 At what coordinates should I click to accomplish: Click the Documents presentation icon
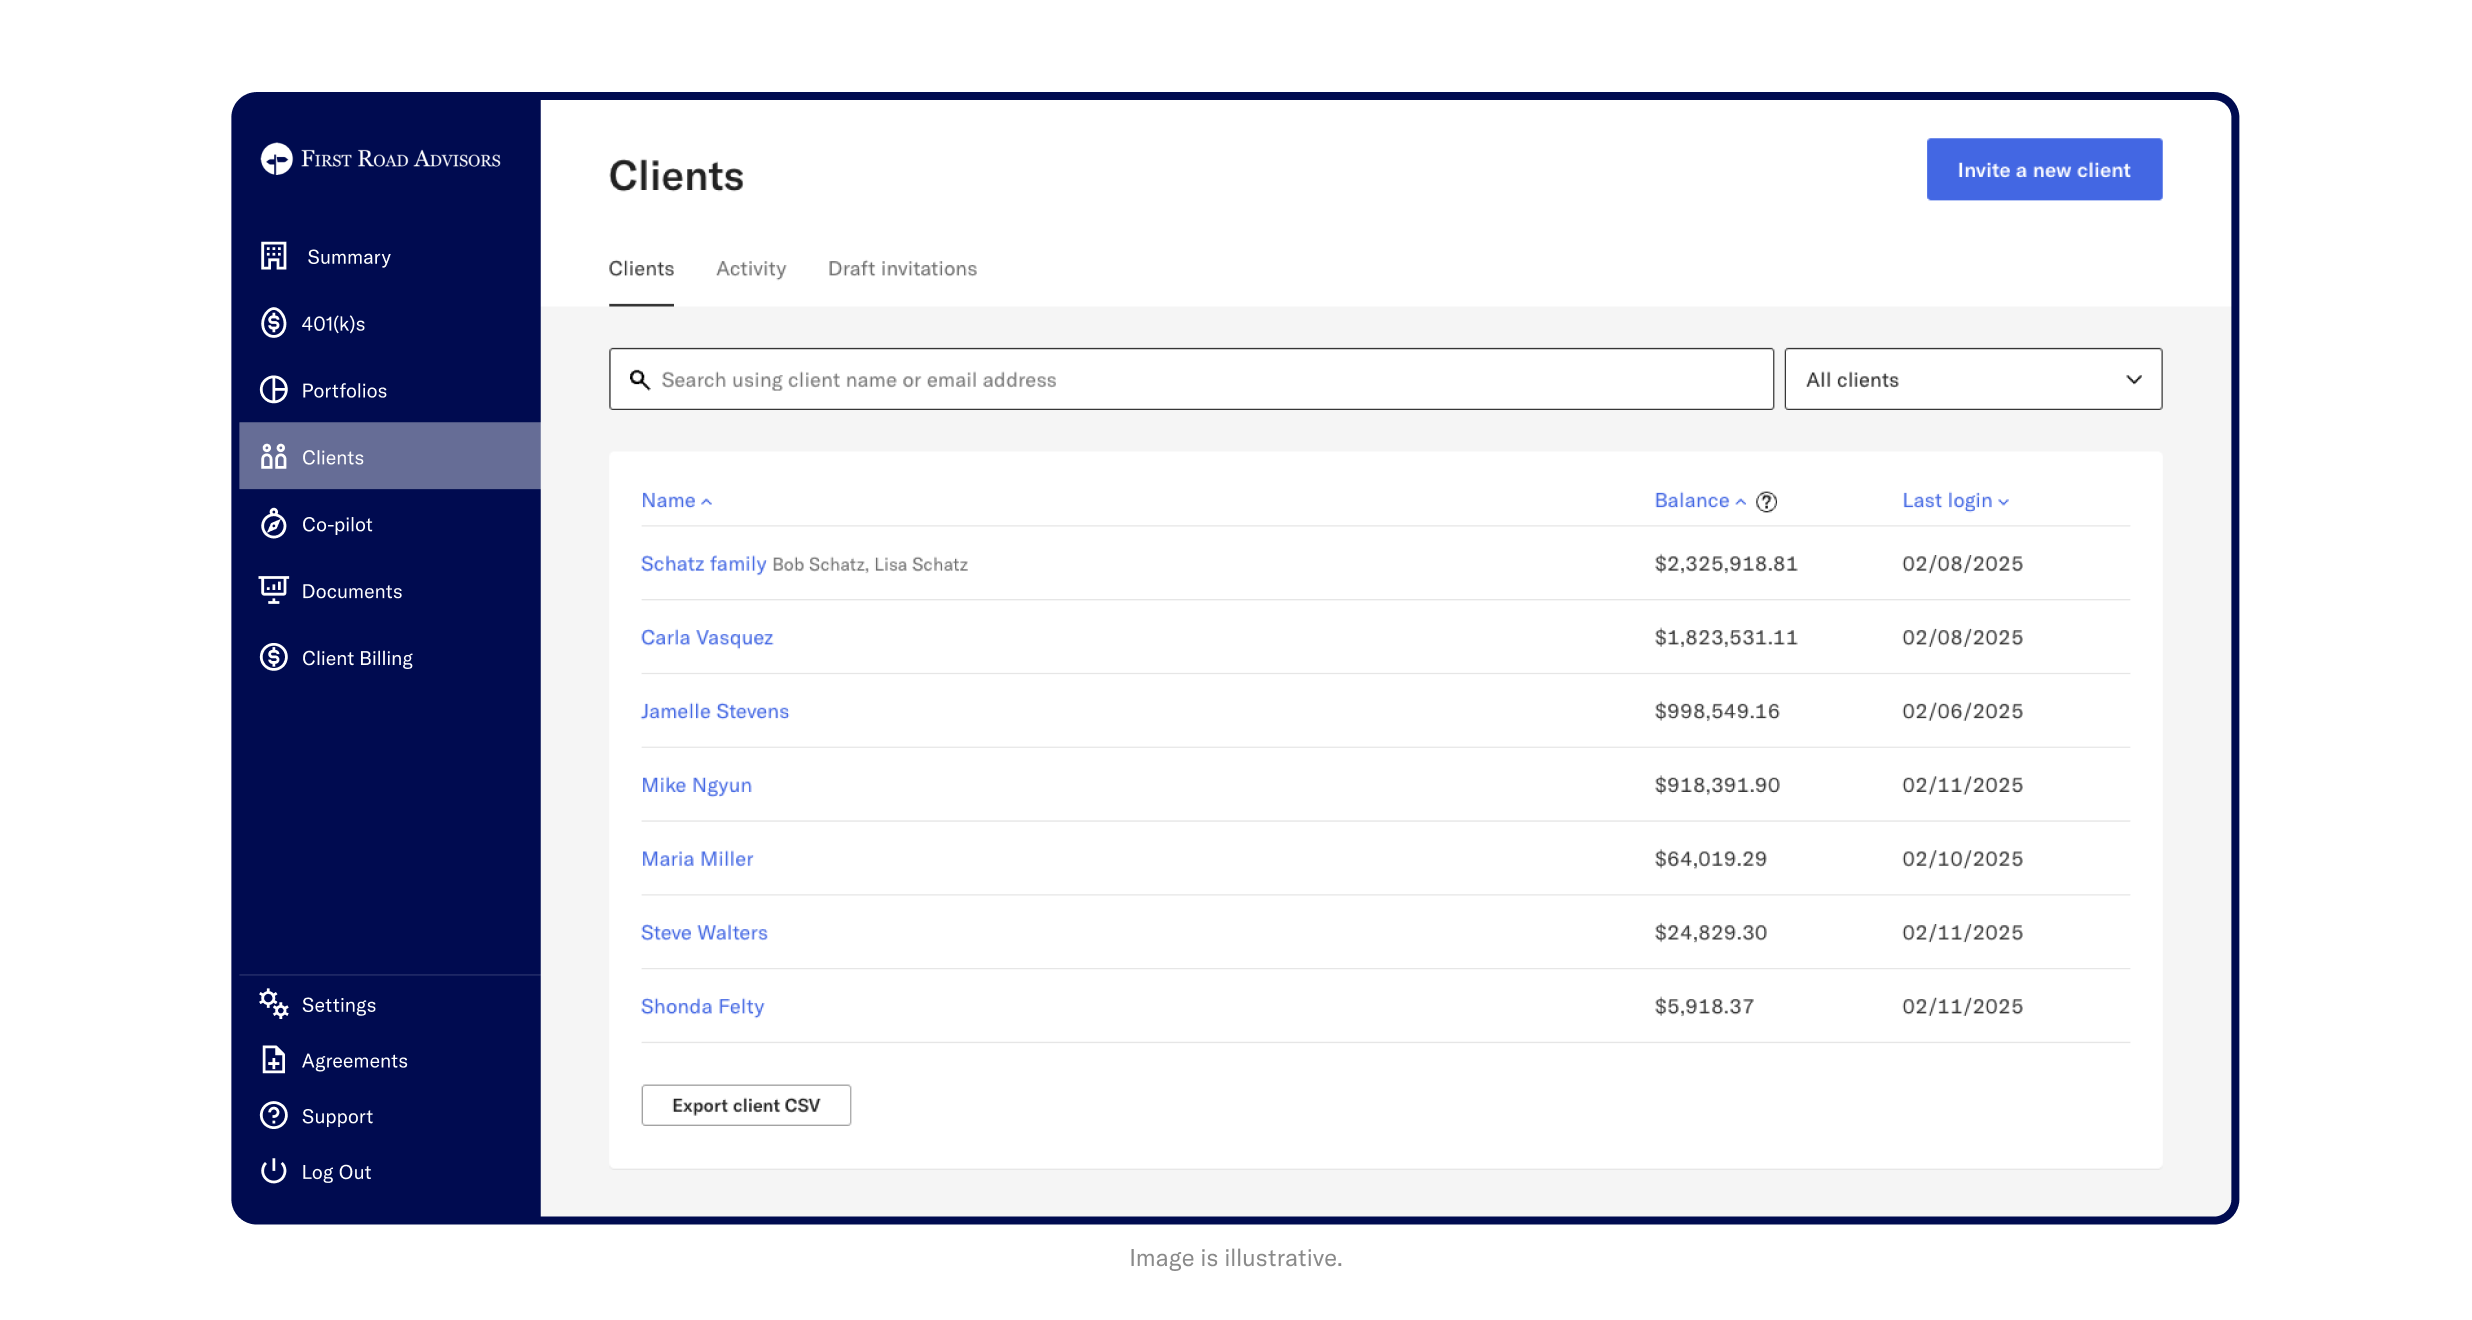(x=274, y=590)
